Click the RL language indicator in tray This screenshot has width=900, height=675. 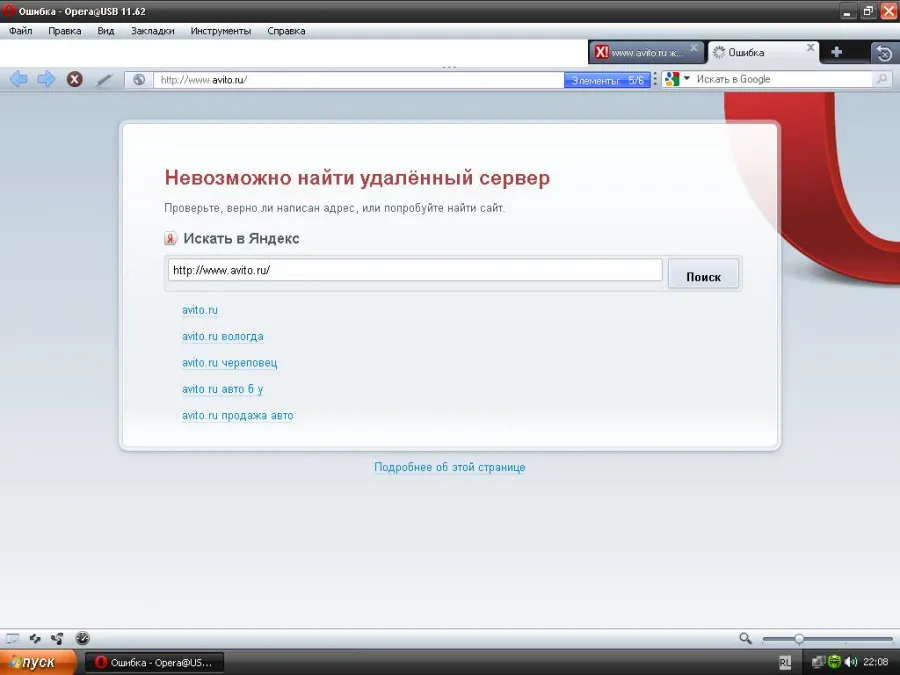point(785,662)
